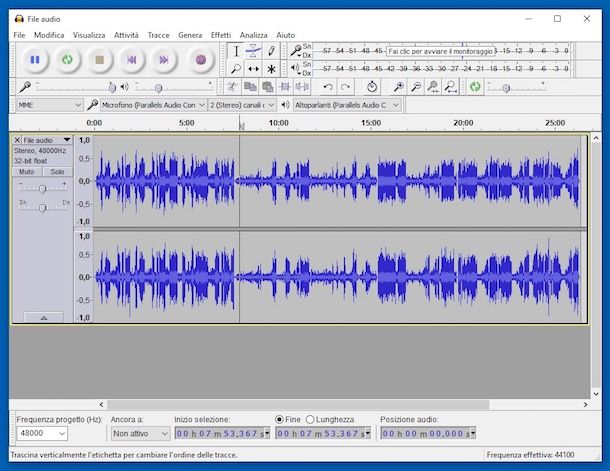
Task: Click to start input monitoring meter
Action: coord(440,51)
